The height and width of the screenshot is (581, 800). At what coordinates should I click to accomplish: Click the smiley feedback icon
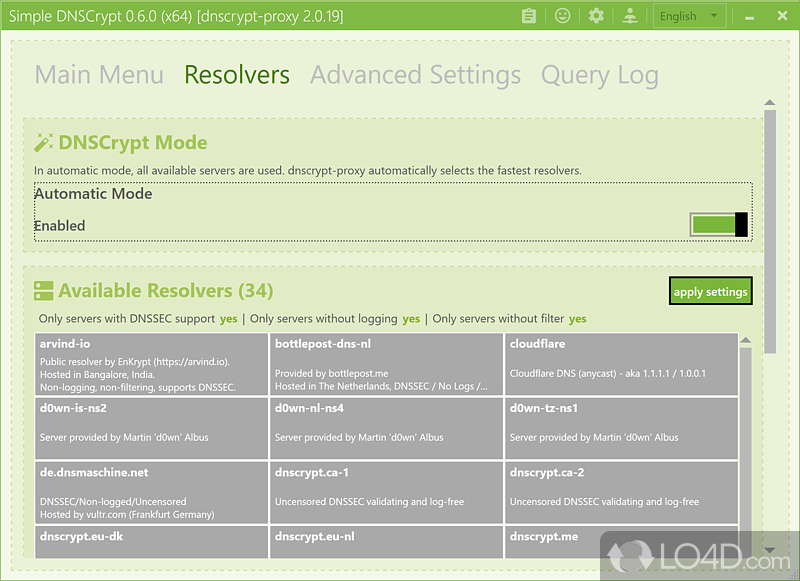pyautogui.click(x=562, y=15)
